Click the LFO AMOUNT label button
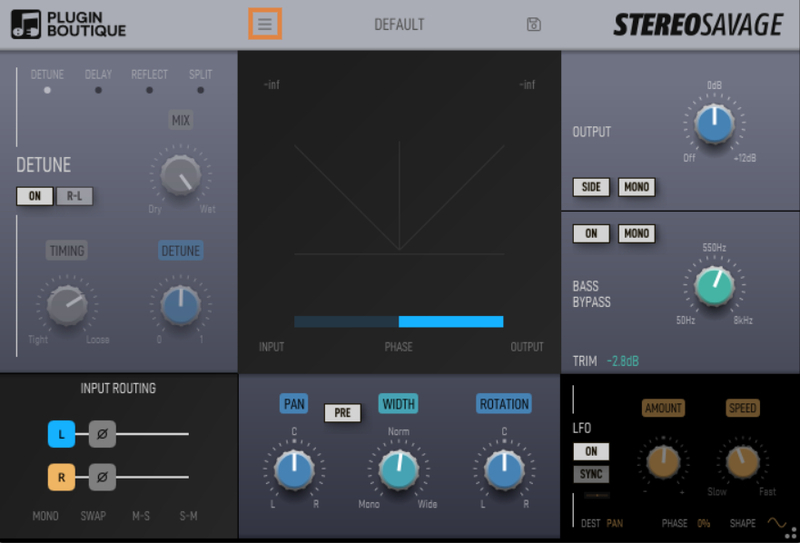The width and height of the screenshot is (800, 543). (663, 408)
